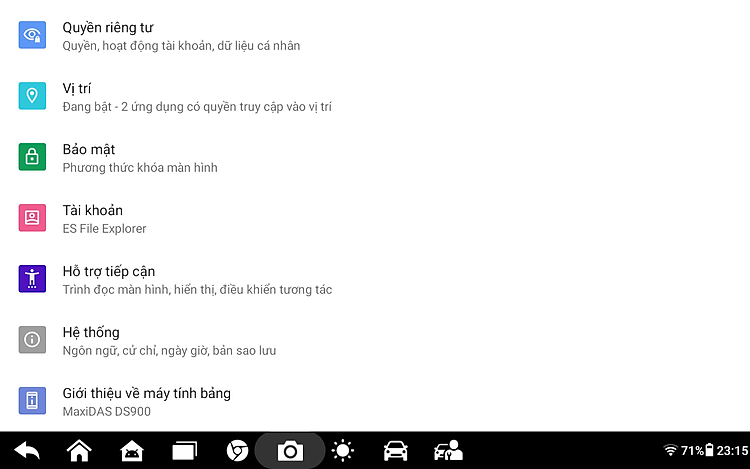Viewport: 750px width, 469px height.
Task: Open the car service person icon
Action: click(x=448, y=450)
